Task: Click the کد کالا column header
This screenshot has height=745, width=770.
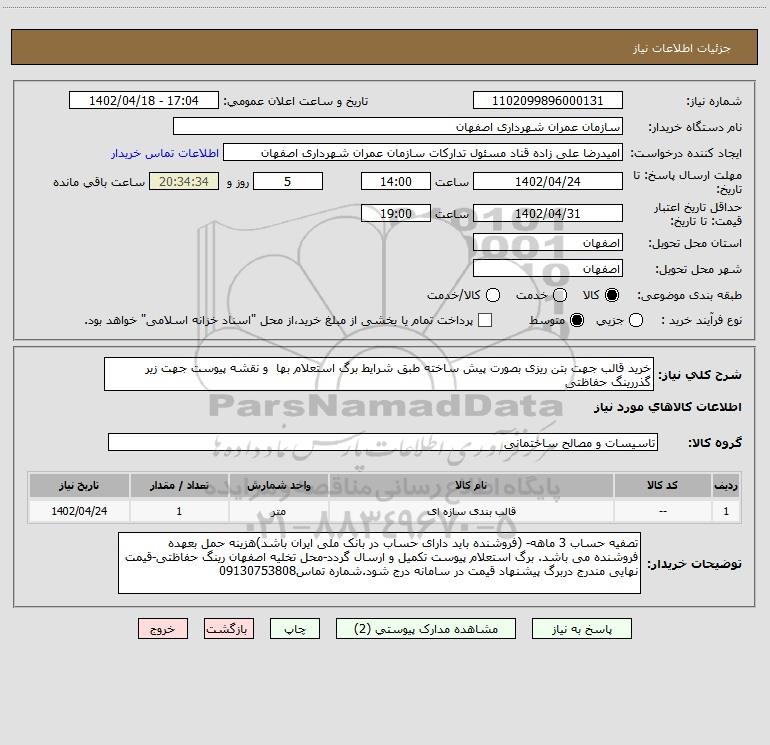Action: tap(662, 485)
